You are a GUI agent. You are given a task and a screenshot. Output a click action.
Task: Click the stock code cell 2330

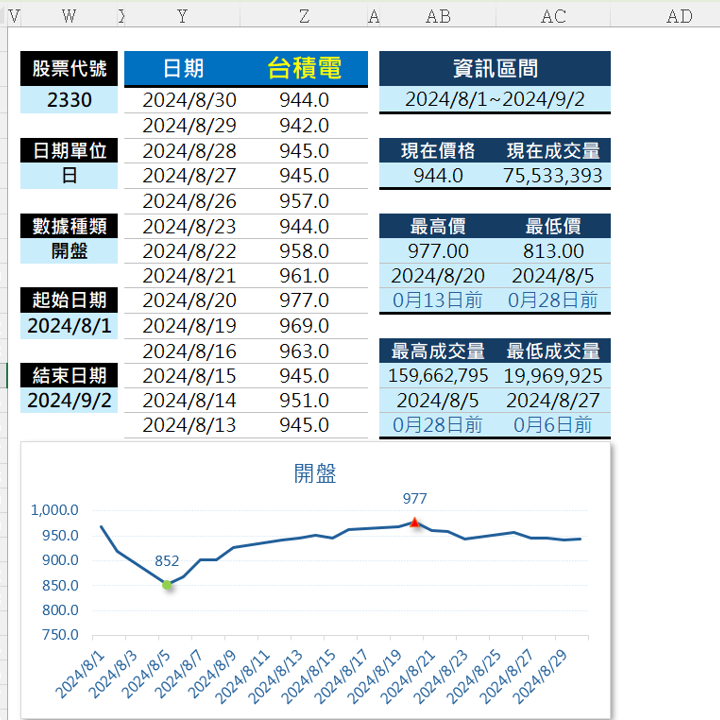click(x=69, y=100)
